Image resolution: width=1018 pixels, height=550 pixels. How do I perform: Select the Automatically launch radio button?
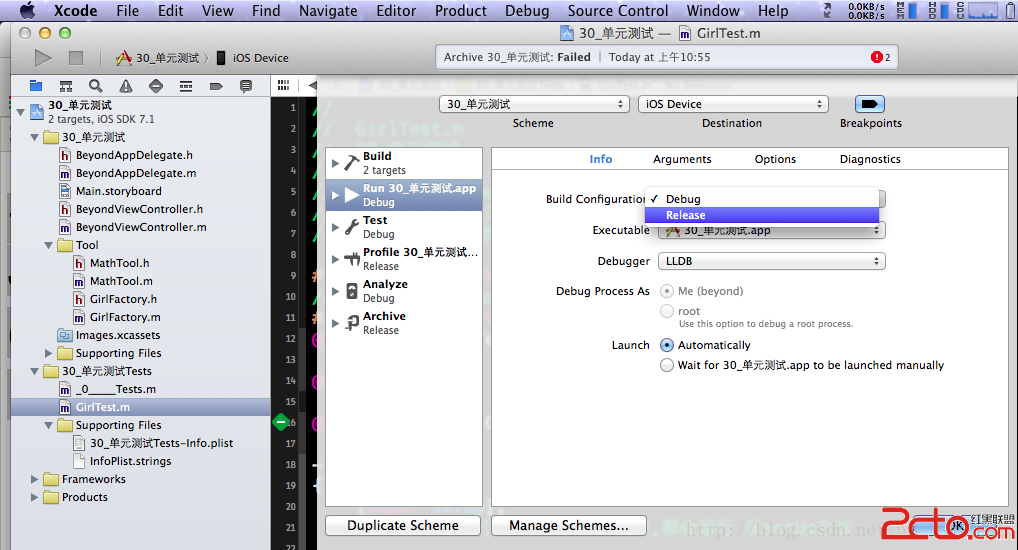pos(667,345)
